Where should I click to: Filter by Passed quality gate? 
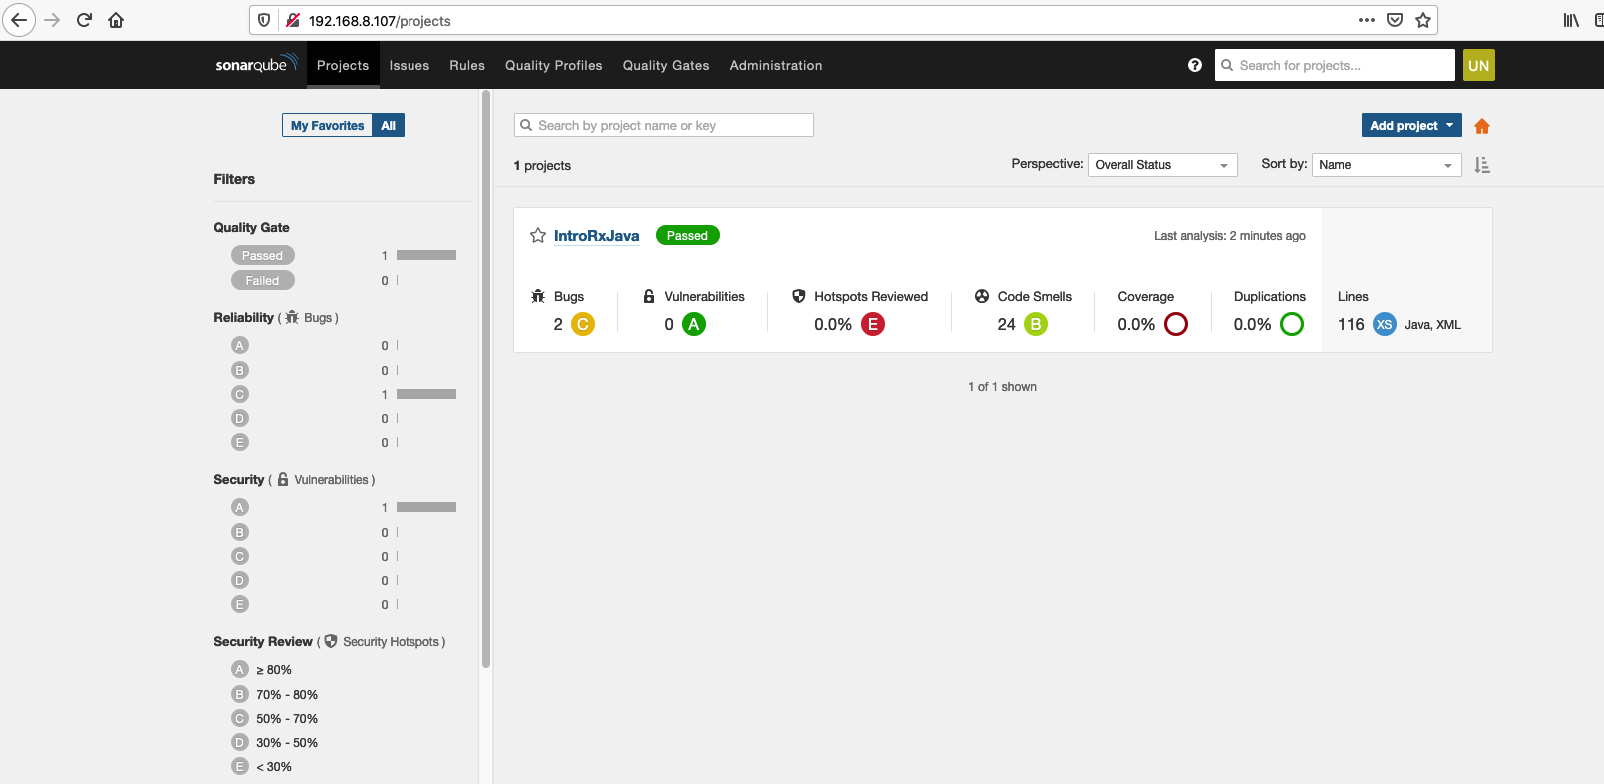[262, 256]
